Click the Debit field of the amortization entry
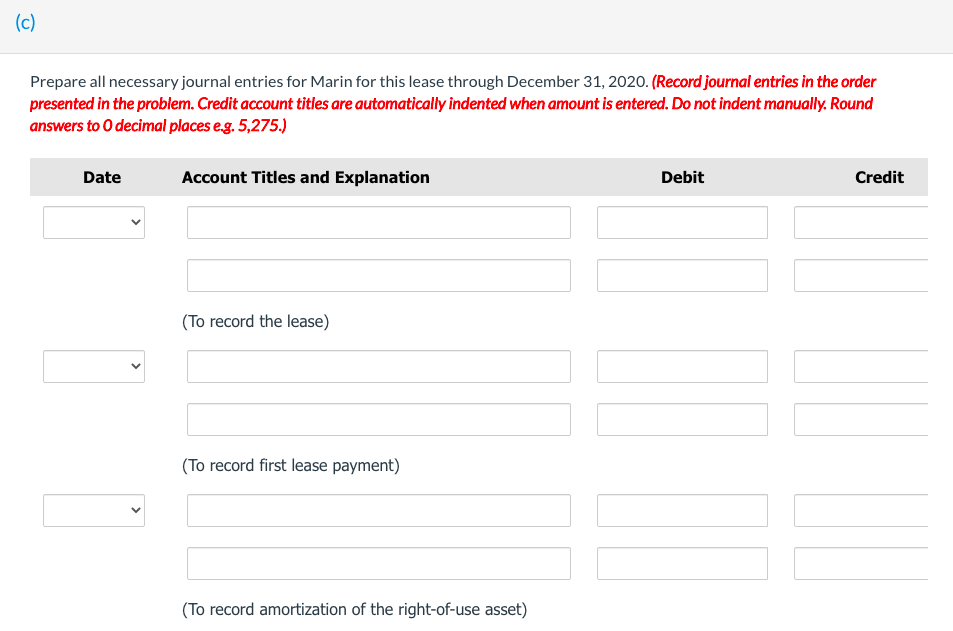Viewport: 953px width, 631px height. (x=681, y=510)
